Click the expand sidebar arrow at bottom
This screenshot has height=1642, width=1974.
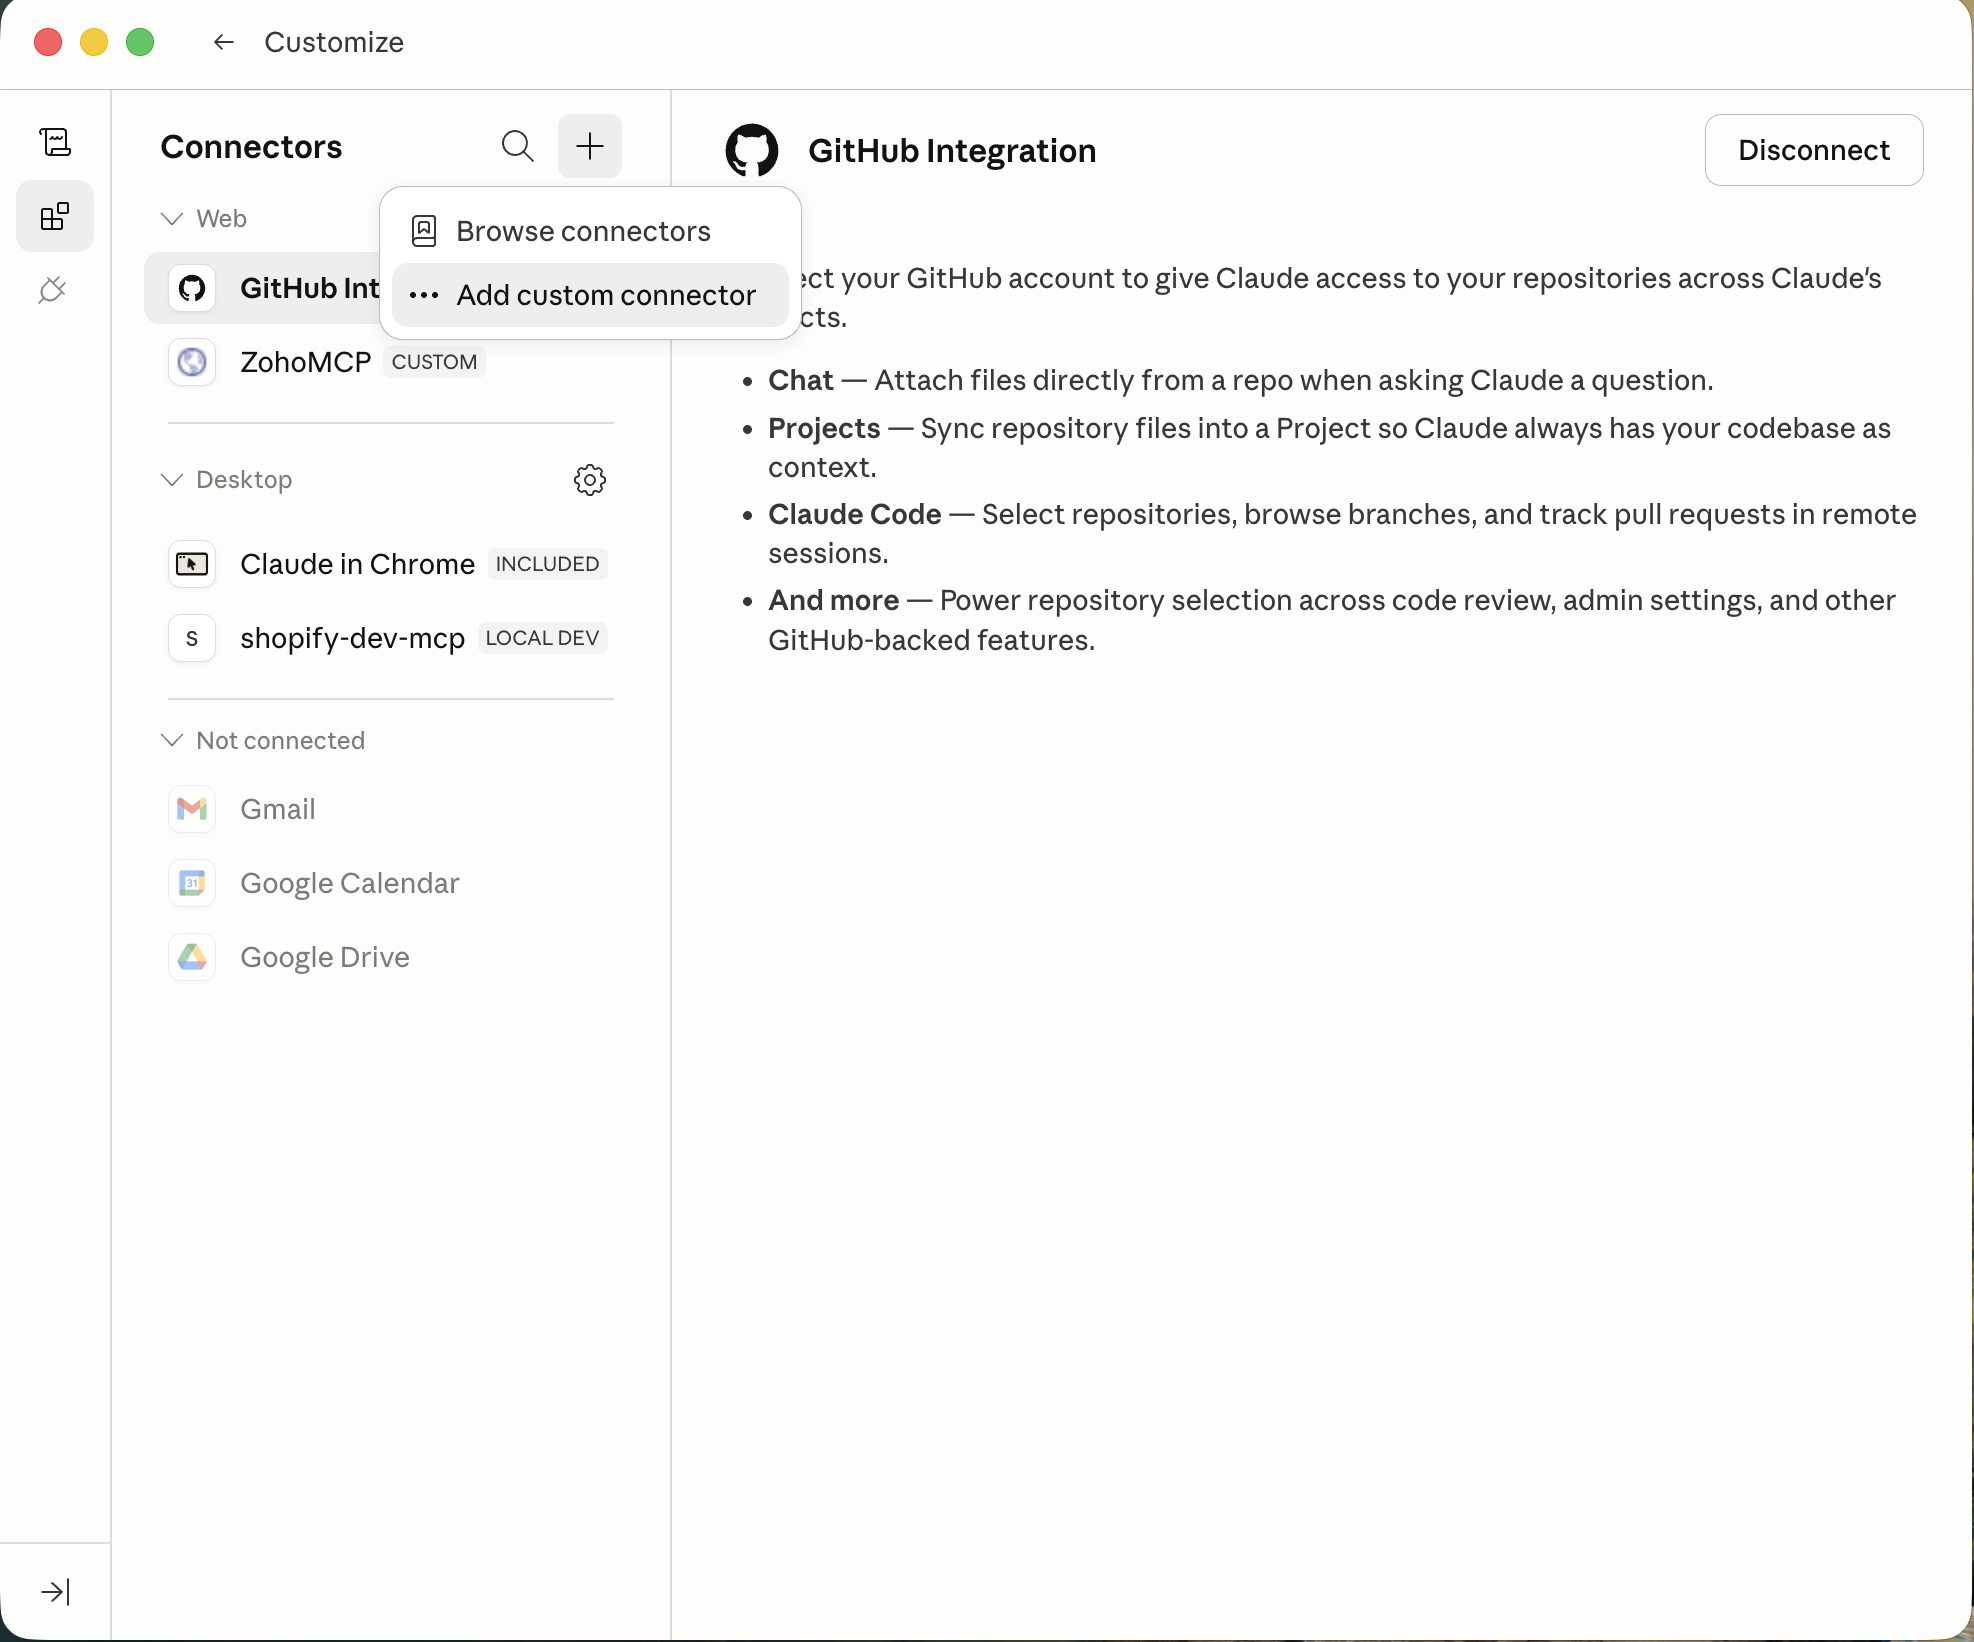point(55,1591)
